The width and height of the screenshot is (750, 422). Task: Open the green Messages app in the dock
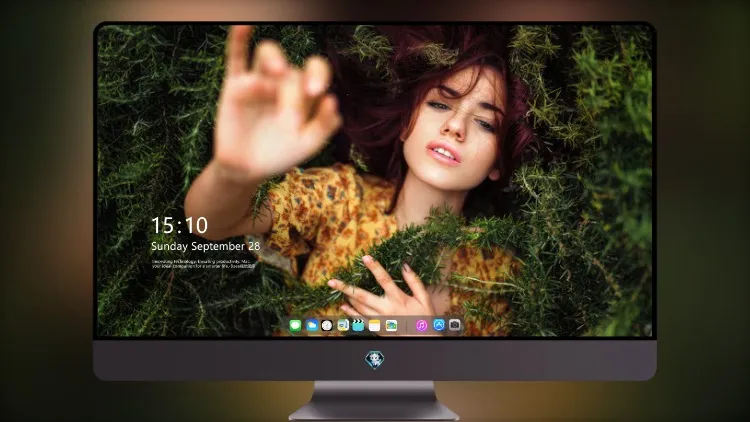(x=295, y=326)
